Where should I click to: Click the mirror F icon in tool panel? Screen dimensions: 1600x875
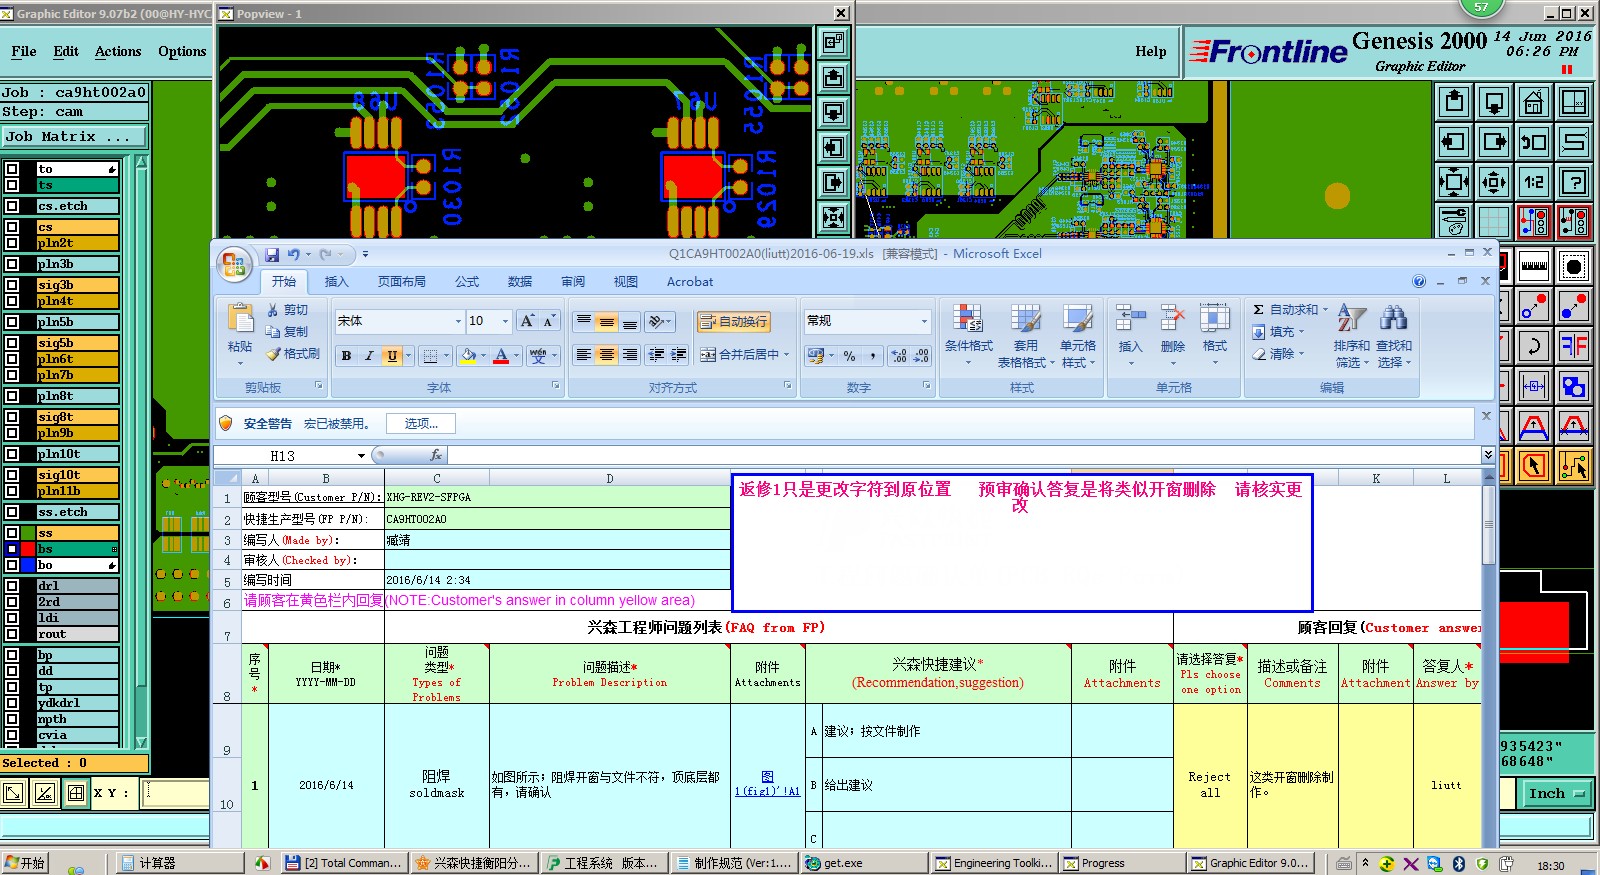pos(1574,346)
